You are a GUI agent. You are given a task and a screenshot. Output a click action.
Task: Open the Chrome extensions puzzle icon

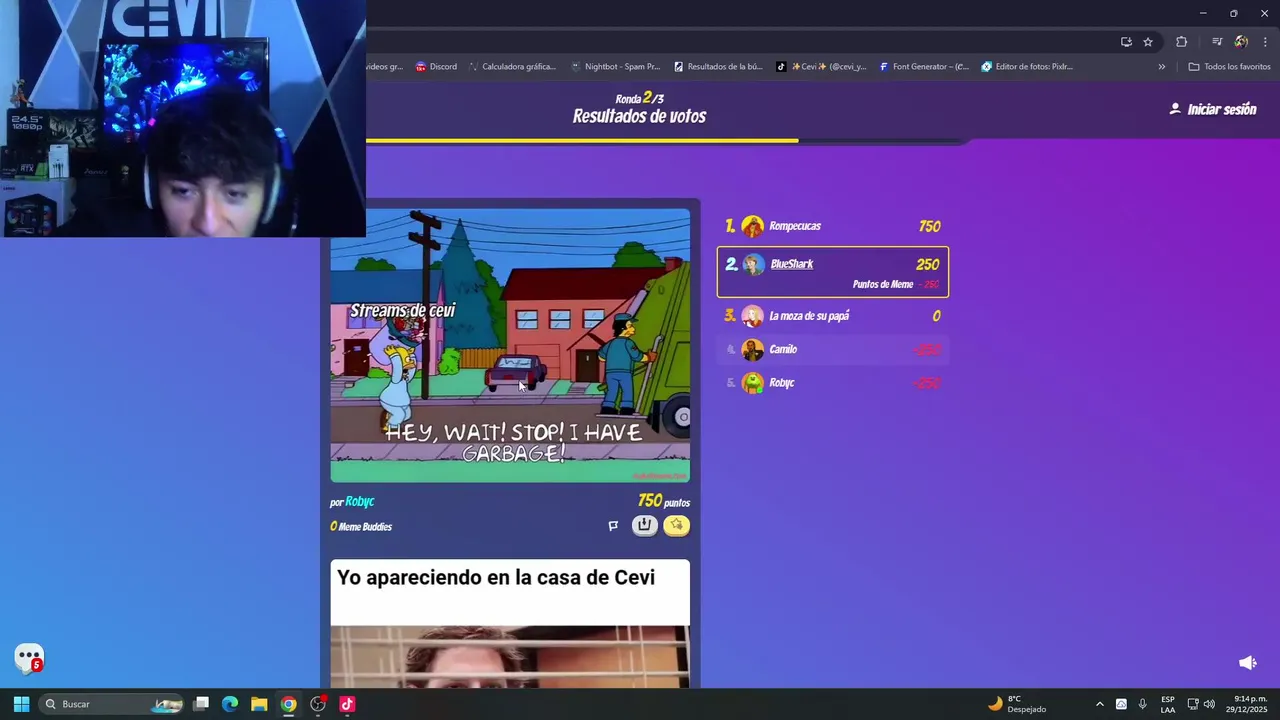click(x=1182, y=42)
